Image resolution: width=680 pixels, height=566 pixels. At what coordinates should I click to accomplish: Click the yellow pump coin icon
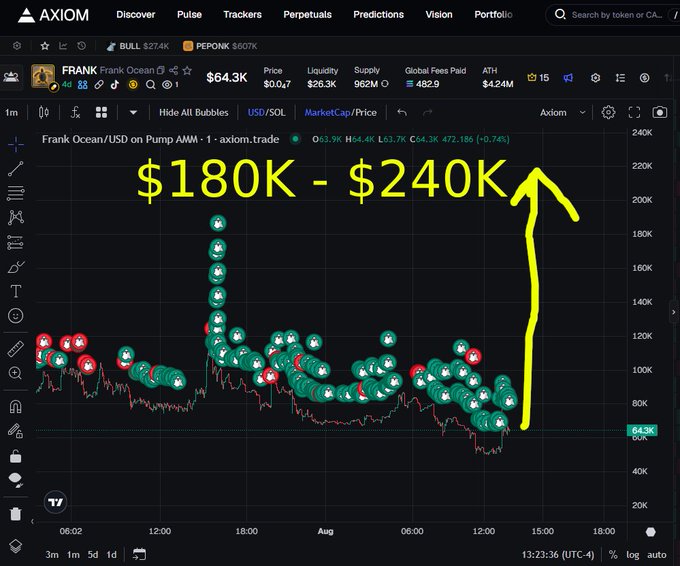pos(133,85)
